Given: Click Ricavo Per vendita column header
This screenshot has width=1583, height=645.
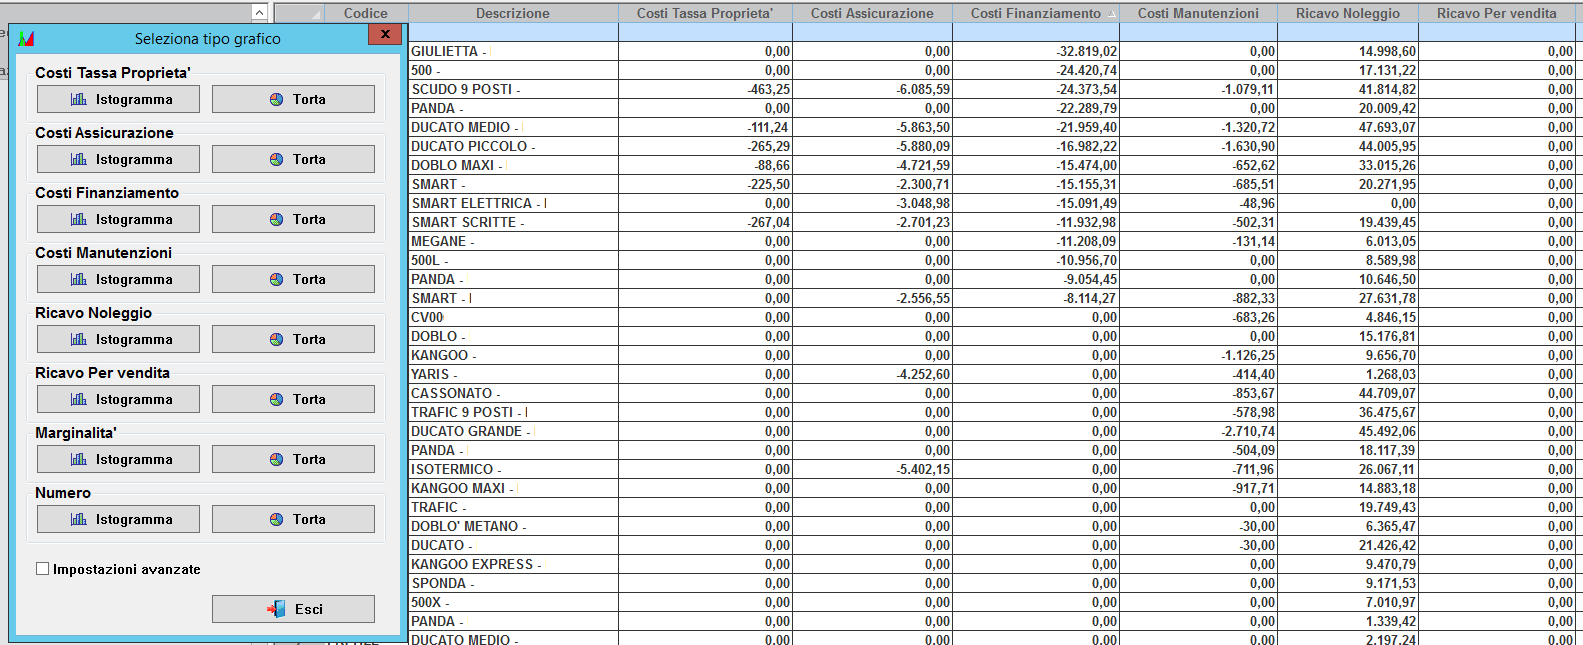Looking at the screenshot, I should (1496, 13).
